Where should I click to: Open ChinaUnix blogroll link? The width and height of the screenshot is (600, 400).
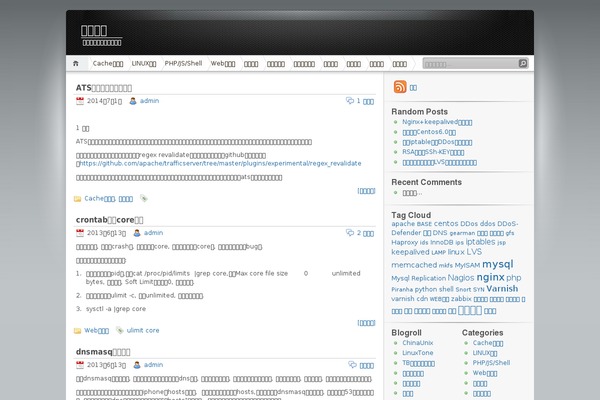(417, 343)
